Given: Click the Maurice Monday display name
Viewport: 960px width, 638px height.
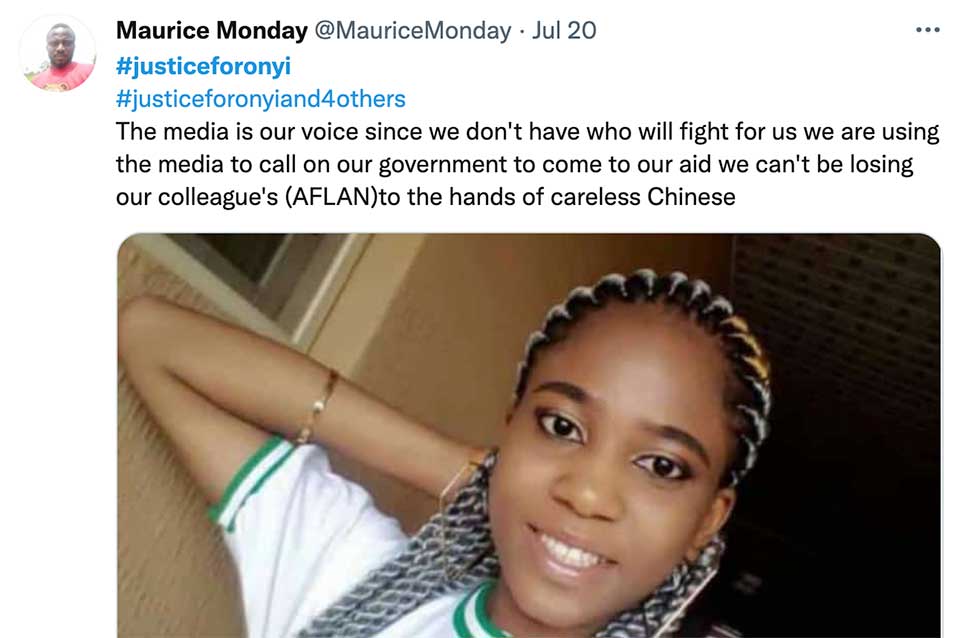Looking at the screenshot, I should (x=212, y=31).
